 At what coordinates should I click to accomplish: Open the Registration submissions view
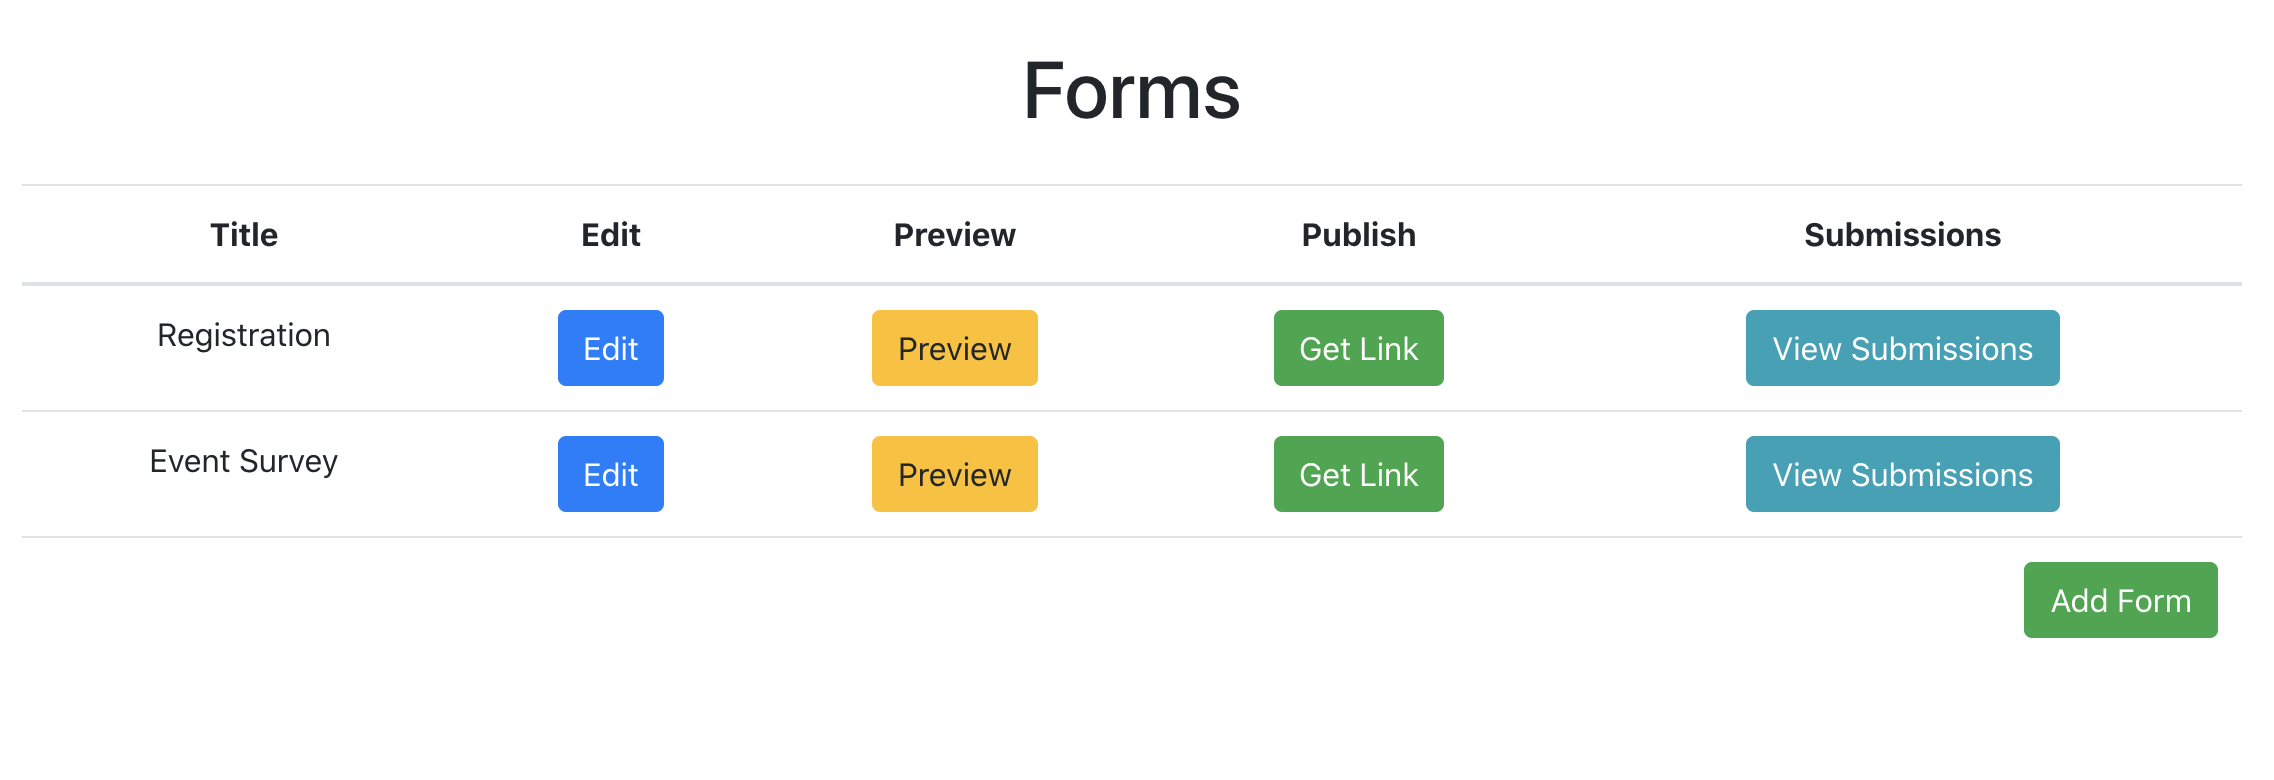[x=1901, y=348]
